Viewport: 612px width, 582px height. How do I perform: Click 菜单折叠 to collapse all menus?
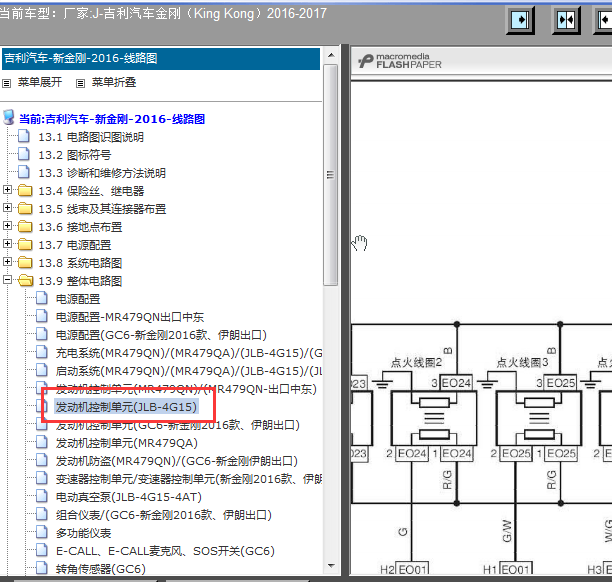tap(114, 82)
